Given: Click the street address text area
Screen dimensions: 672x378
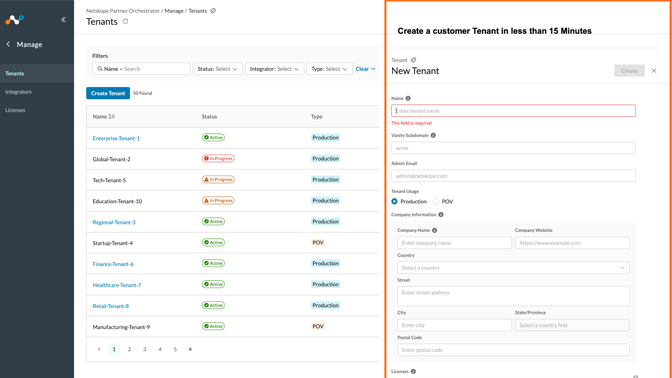Looking at the screenshot, I should [513, 296].
